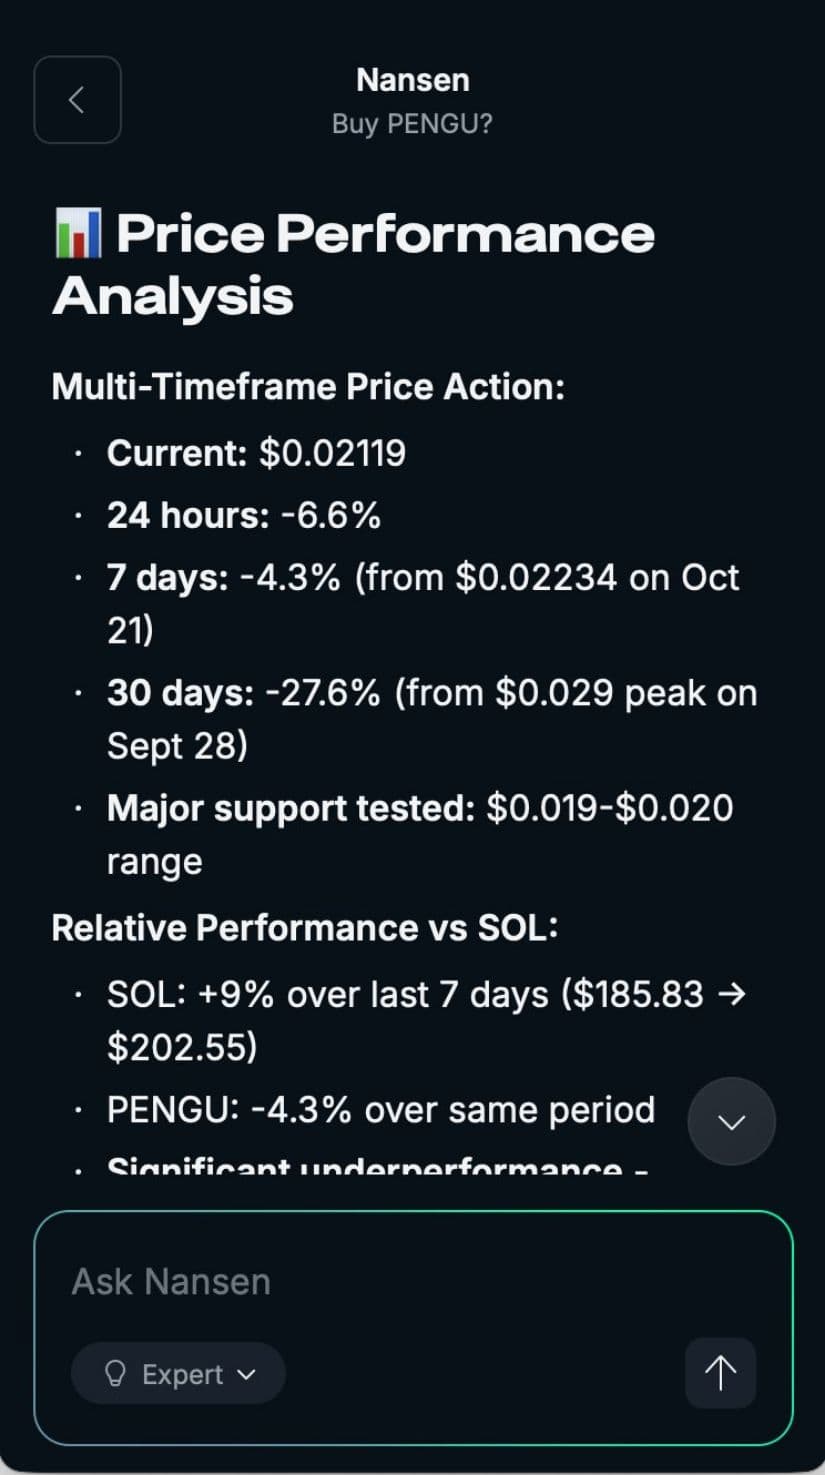Tap the arrow icon next to $185.83
The height and width of the screenshot is (1475, 825).
click(735, 994)
